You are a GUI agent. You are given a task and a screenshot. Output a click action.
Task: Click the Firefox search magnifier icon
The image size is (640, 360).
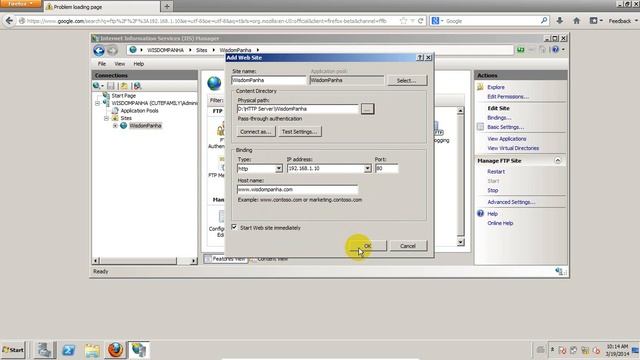[x=544, y=20]
